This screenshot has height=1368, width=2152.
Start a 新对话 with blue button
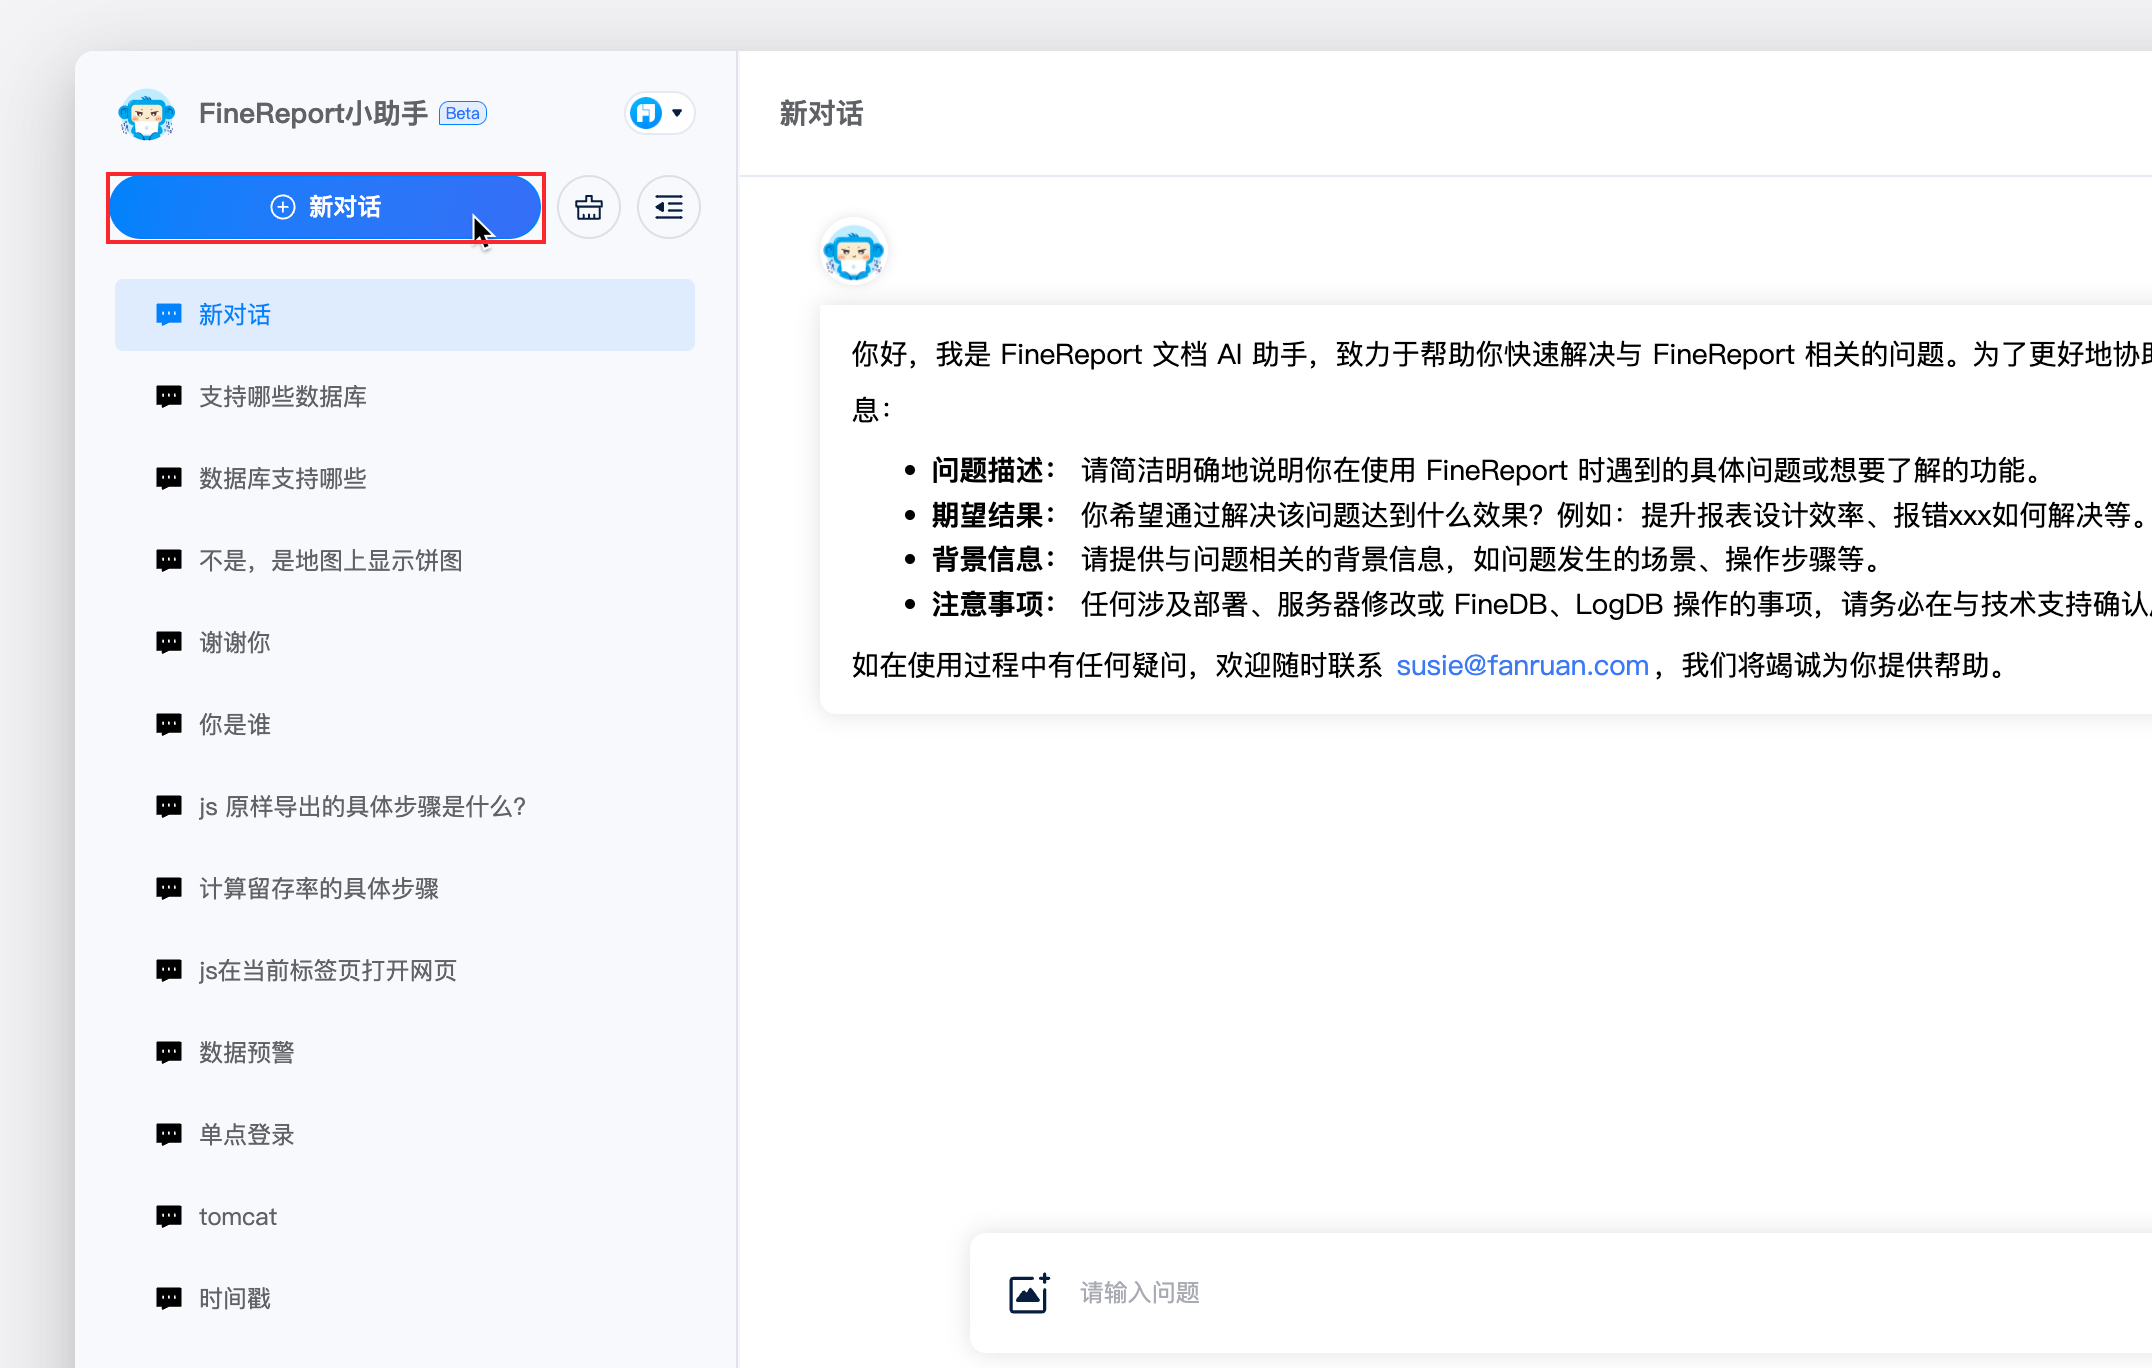[325, 207]
